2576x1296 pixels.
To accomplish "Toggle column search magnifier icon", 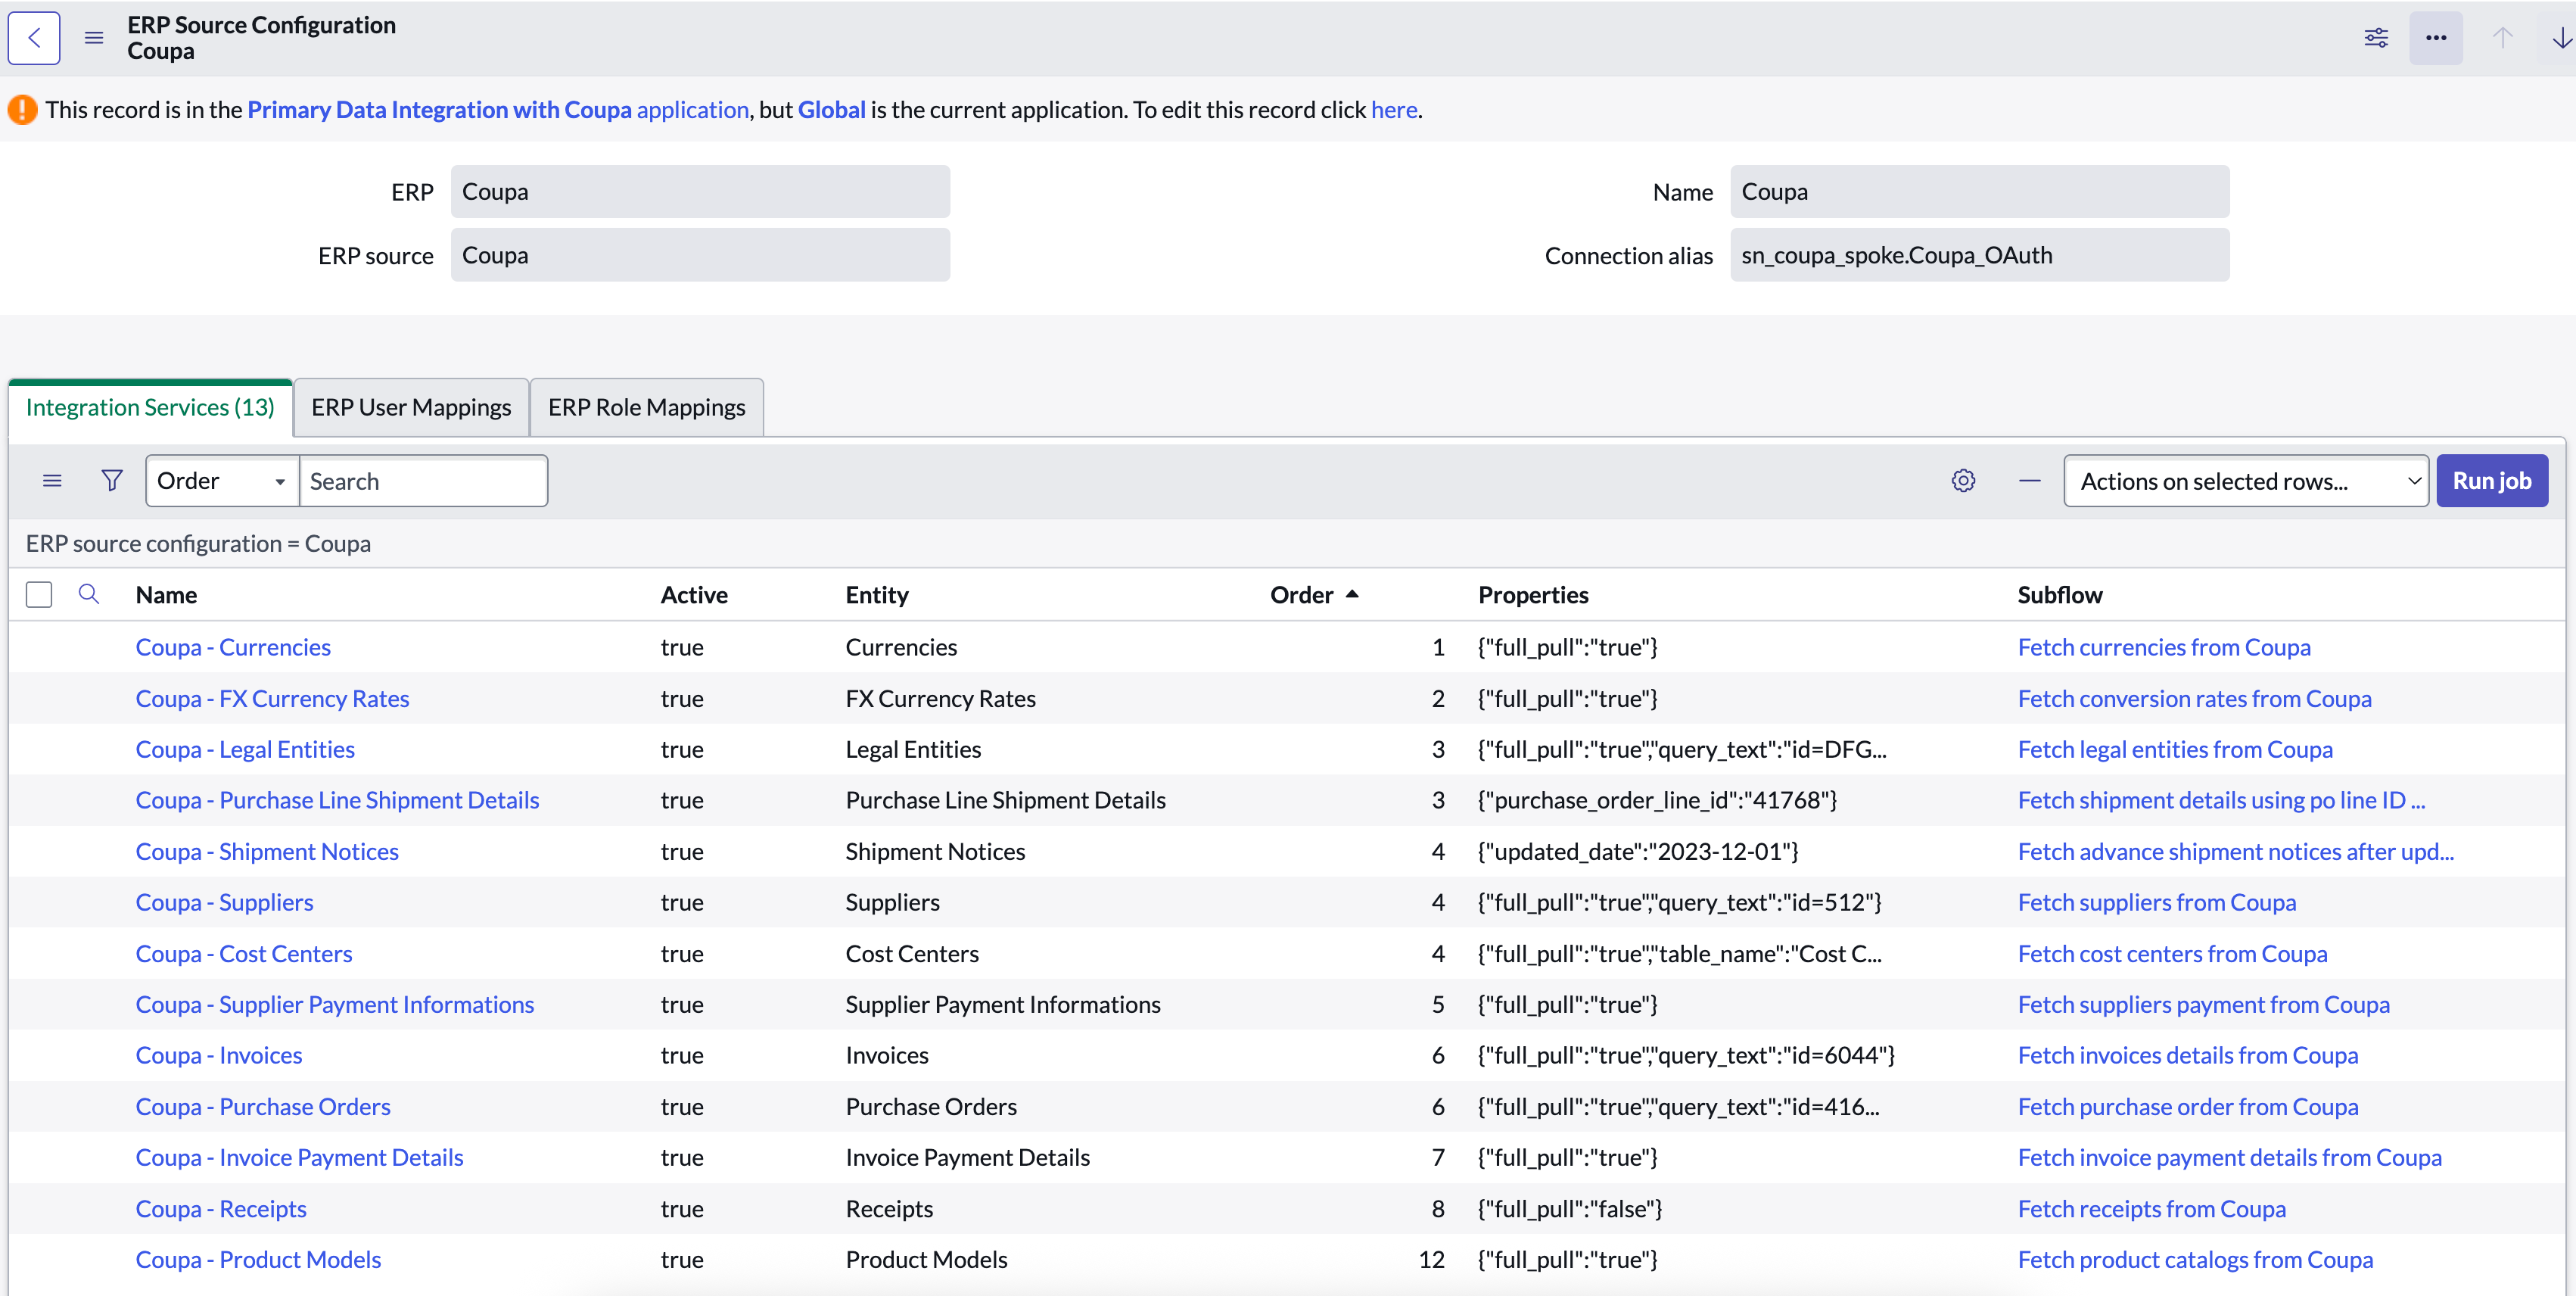I will click(x=89, y=594).
